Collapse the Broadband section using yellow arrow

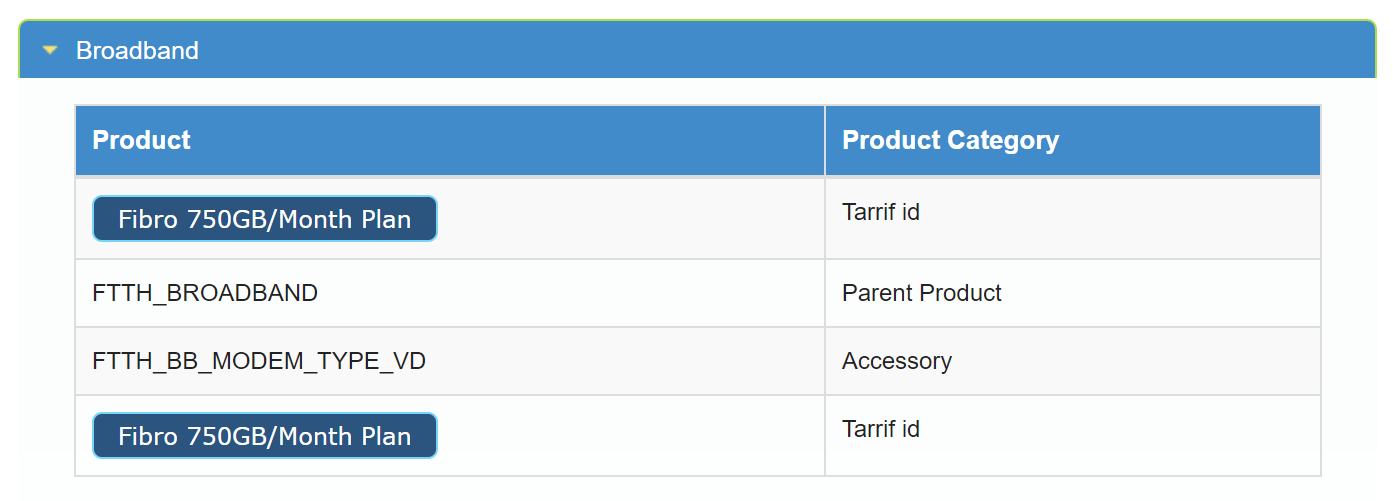(x=50, y=50)
